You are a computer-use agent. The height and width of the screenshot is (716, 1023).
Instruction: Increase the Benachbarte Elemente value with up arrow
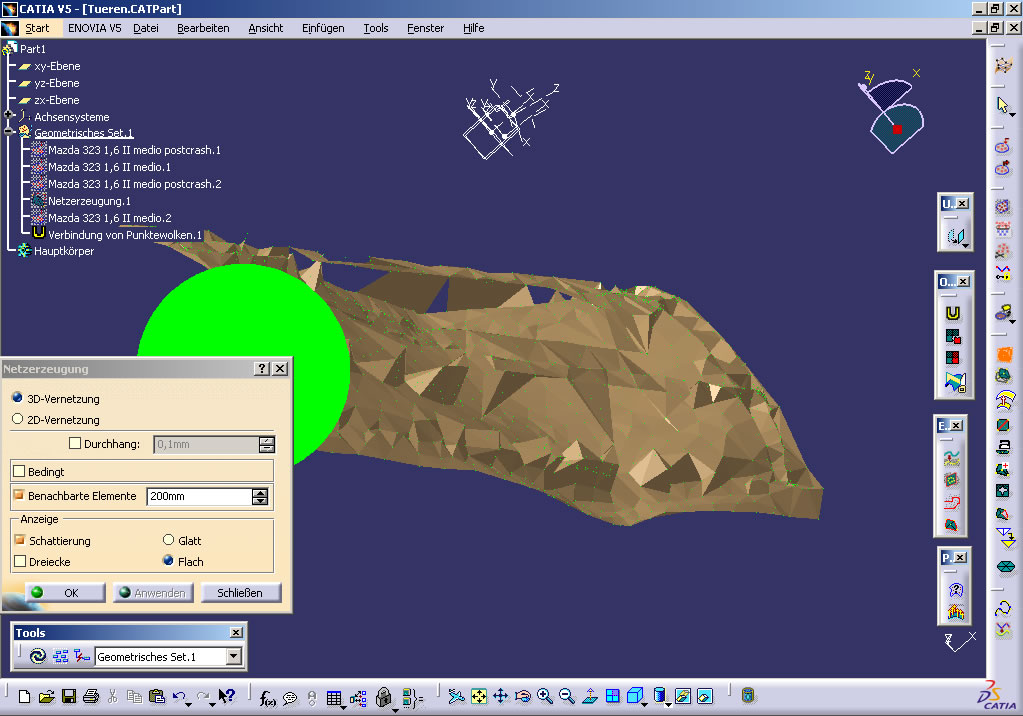pyautogui.click(x=260, y=492)
